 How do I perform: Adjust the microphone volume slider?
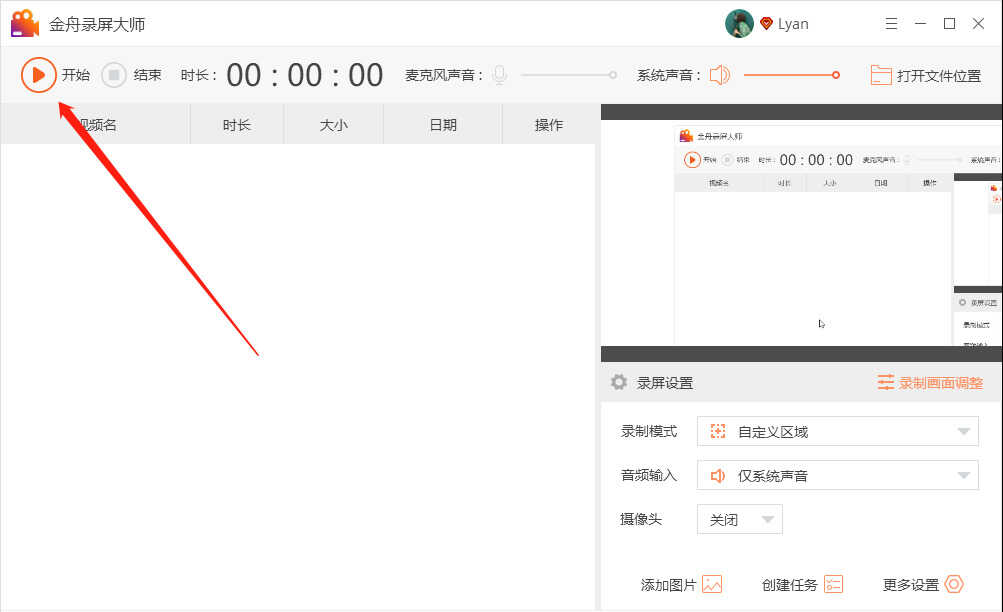point(569,75)
